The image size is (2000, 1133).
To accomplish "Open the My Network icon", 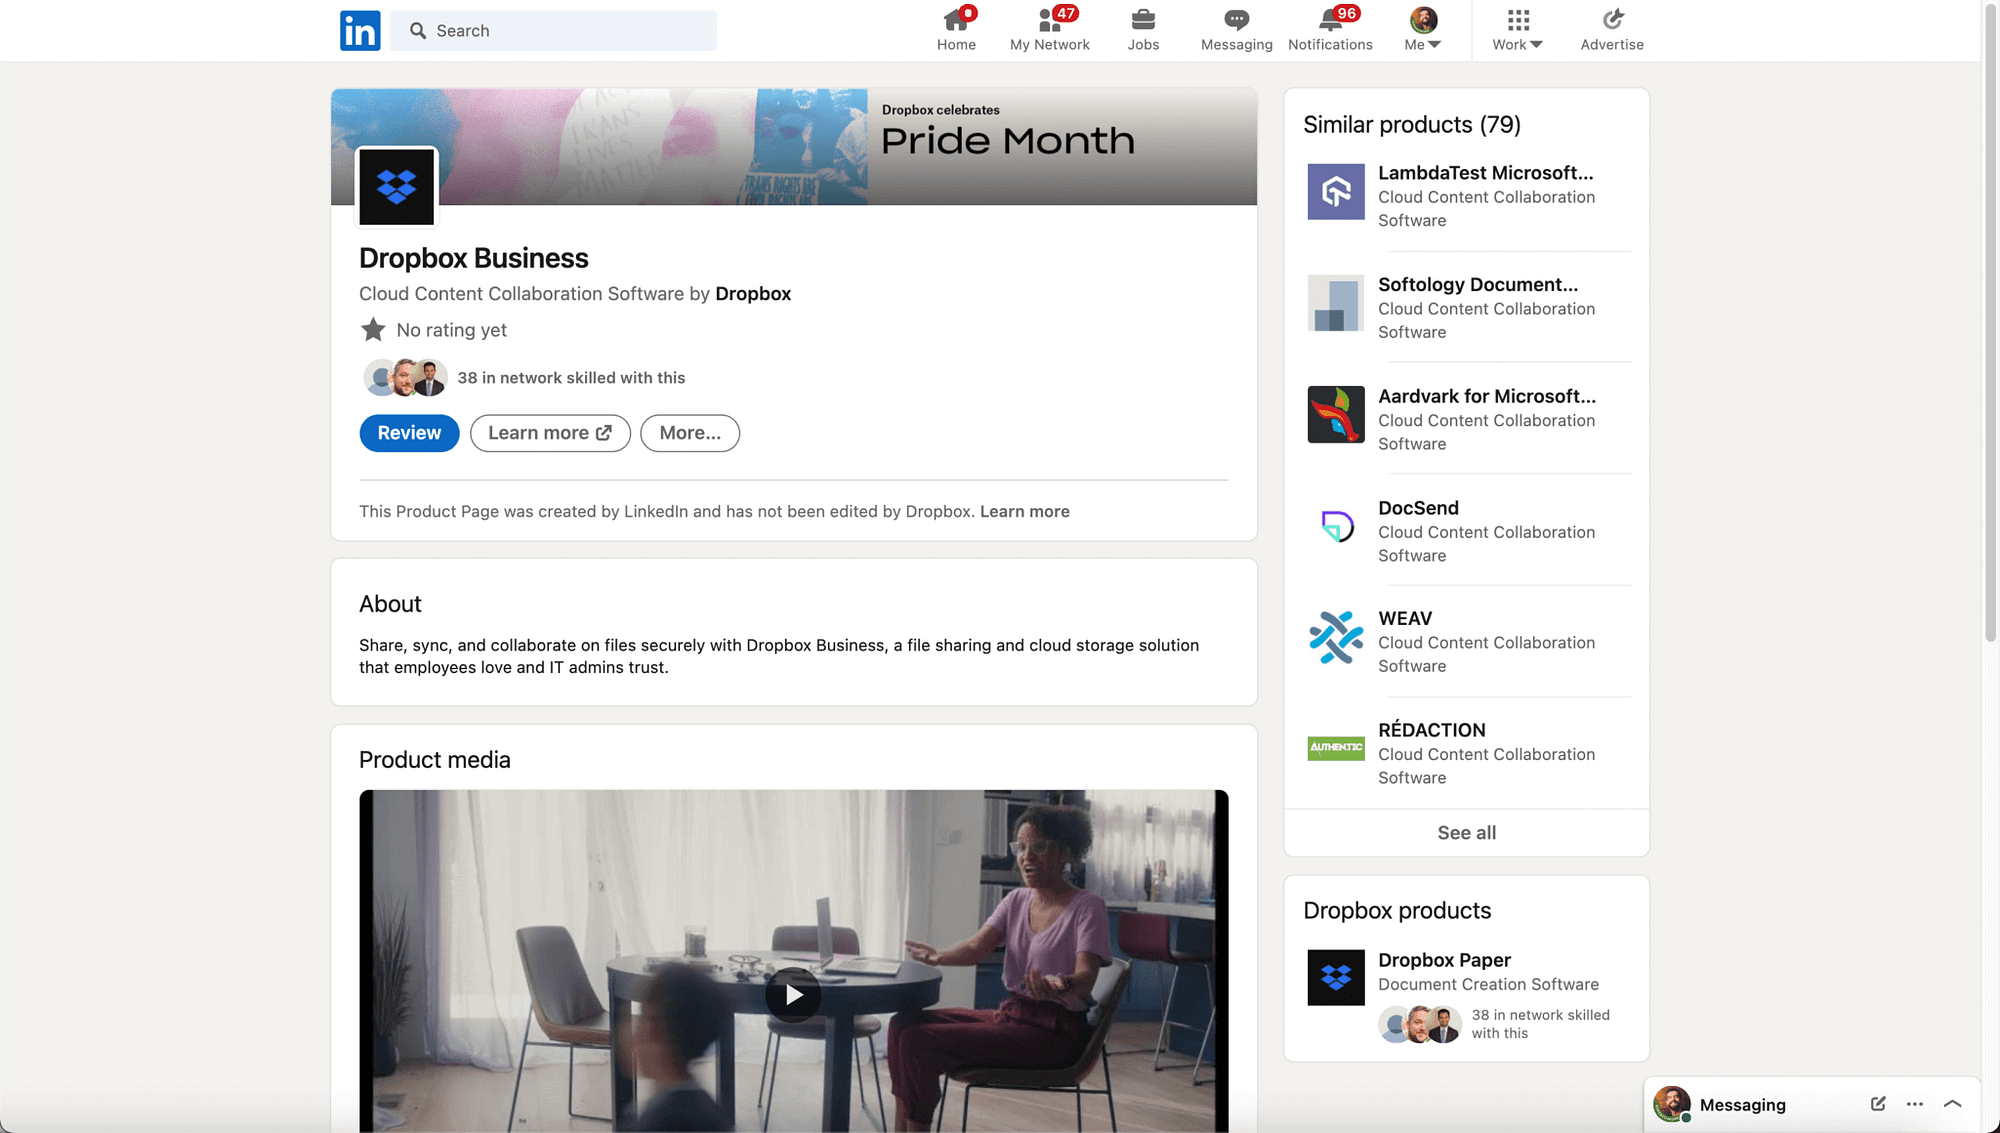I will 1048,22.
